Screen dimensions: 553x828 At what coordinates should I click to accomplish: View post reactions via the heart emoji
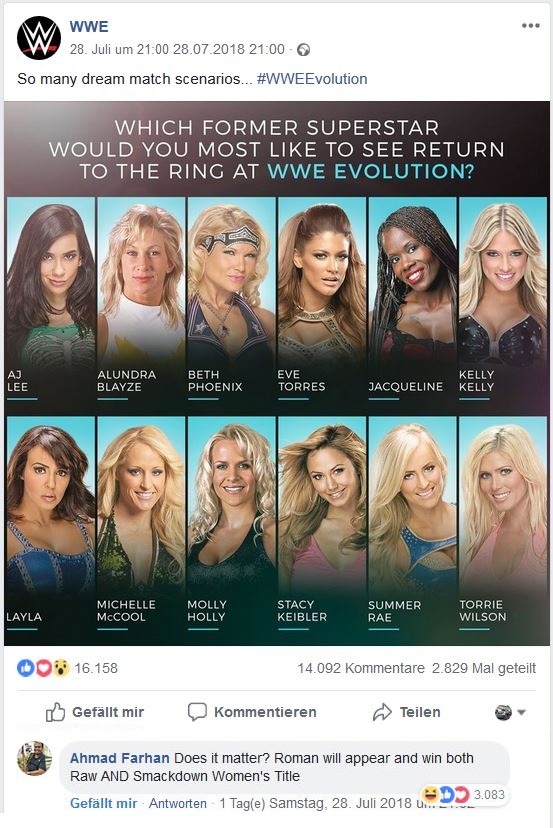click(43, 668)
